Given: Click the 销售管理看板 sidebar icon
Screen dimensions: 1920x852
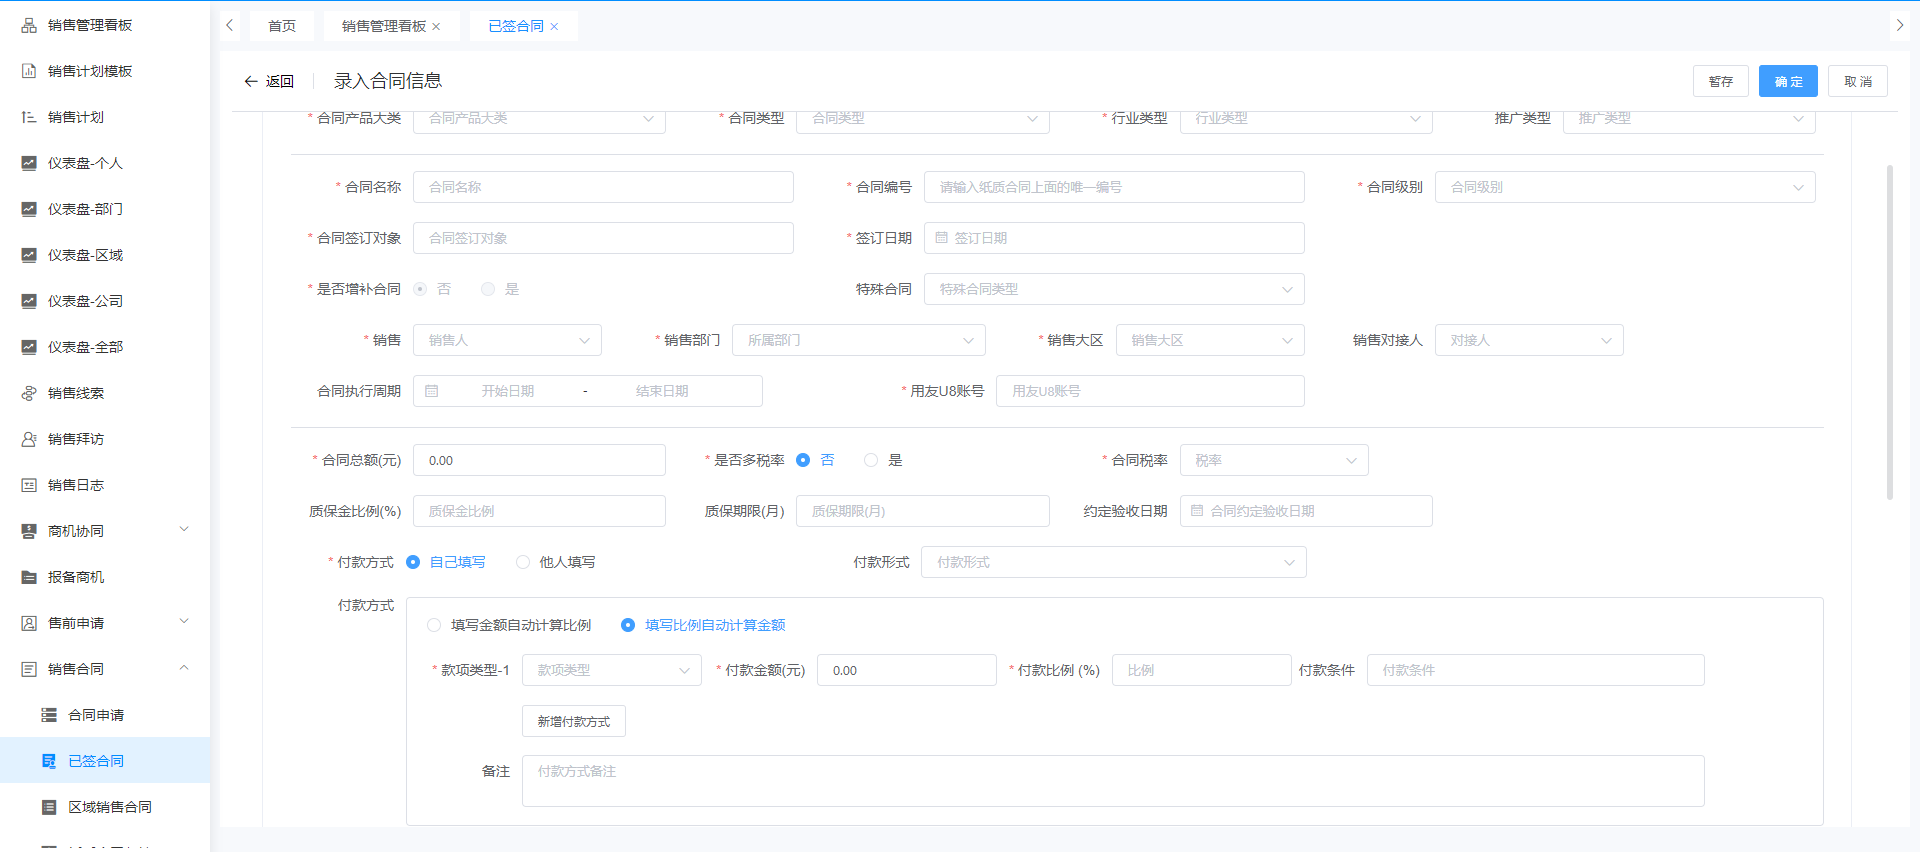Looking at the screenshot, I should pyautogui.click(x=29, y=25).
